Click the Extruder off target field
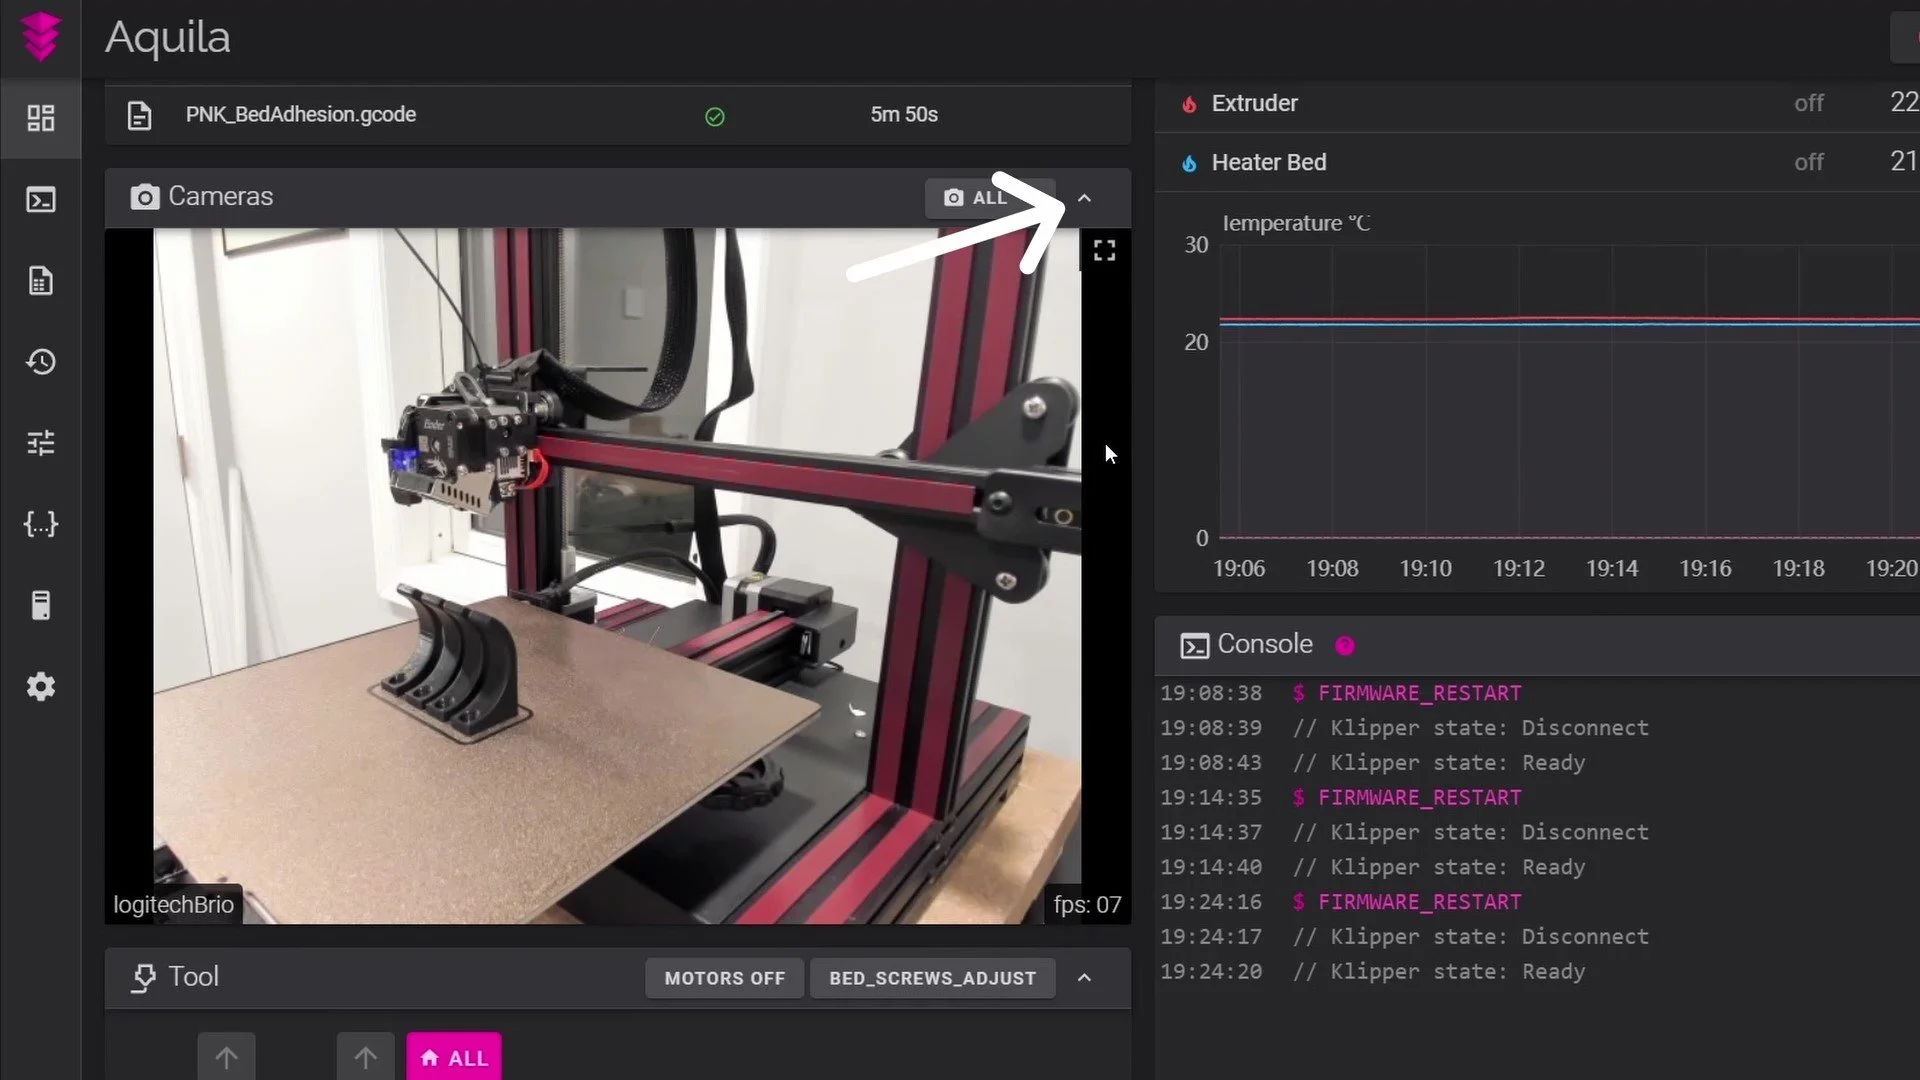1920x1080 pixels. (1808, 103)
